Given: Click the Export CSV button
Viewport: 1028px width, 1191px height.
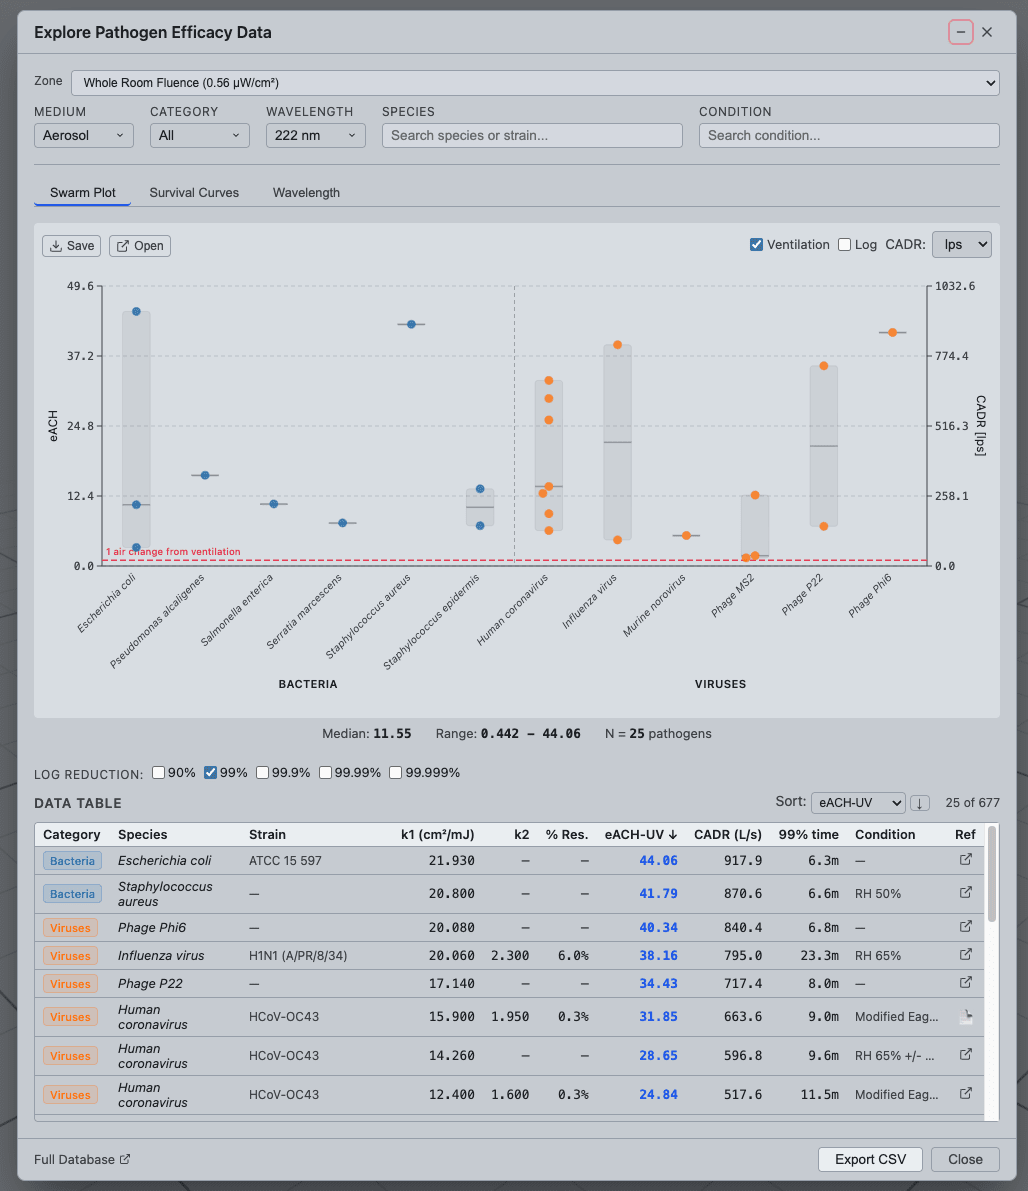Looking at the screenshot, I should [x=870, y=1159].
